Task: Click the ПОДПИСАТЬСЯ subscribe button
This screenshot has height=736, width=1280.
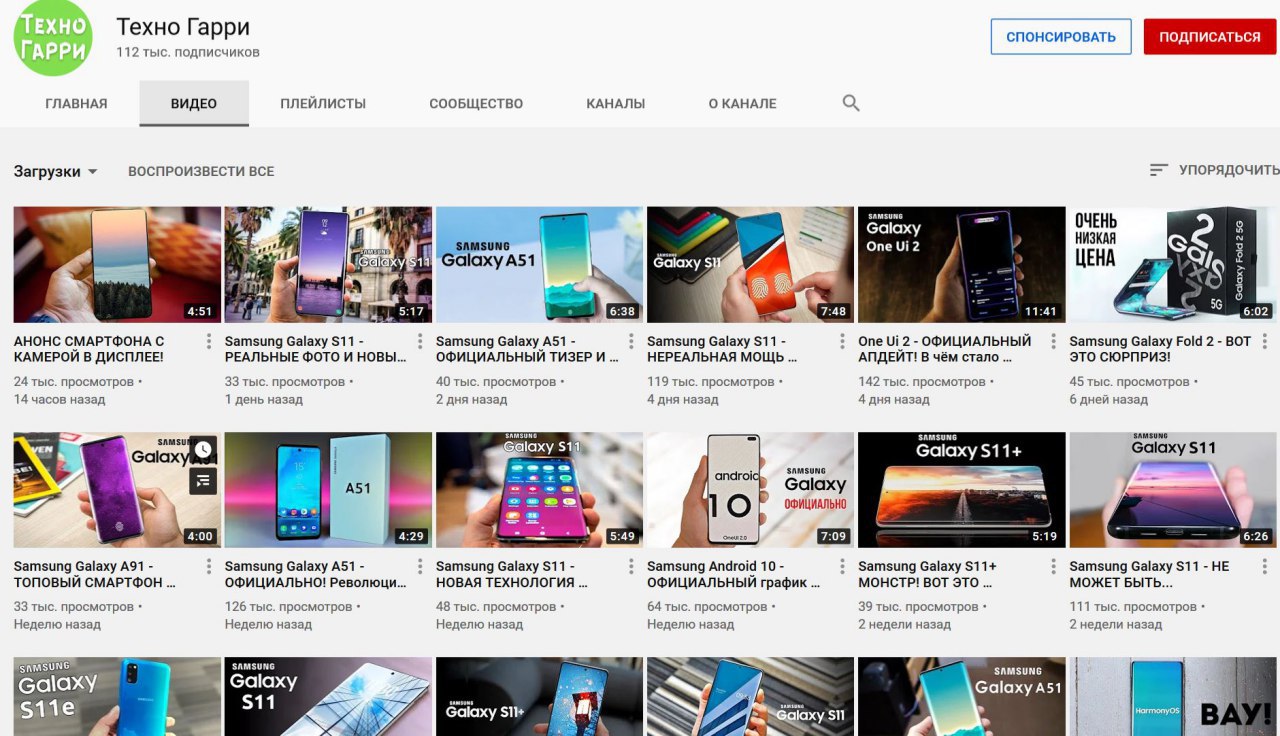Action: (1210, 37)
